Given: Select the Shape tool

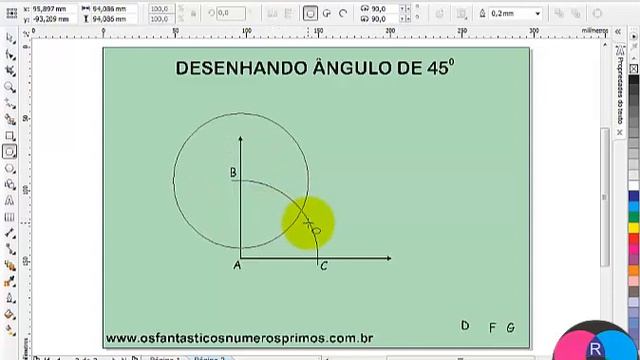Looking at the screenshot, I should (x=10, y=55).
